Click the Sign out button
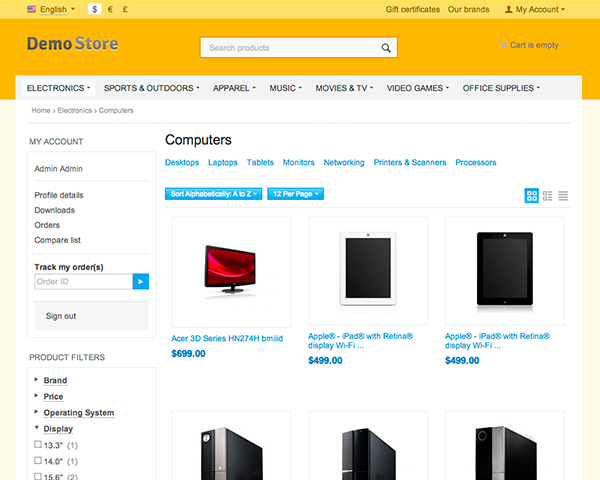Image resolution: width=600 pixels, height=480 pixels. (x=91, y=316)
